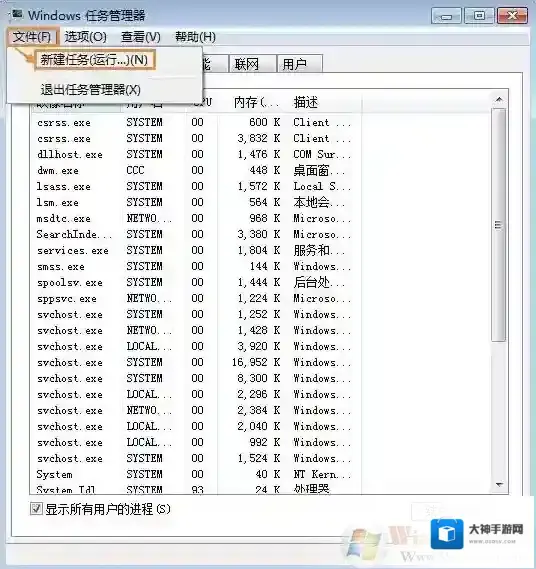
Task: Click the 16,952 K memory value
Action: coord(256,362)
